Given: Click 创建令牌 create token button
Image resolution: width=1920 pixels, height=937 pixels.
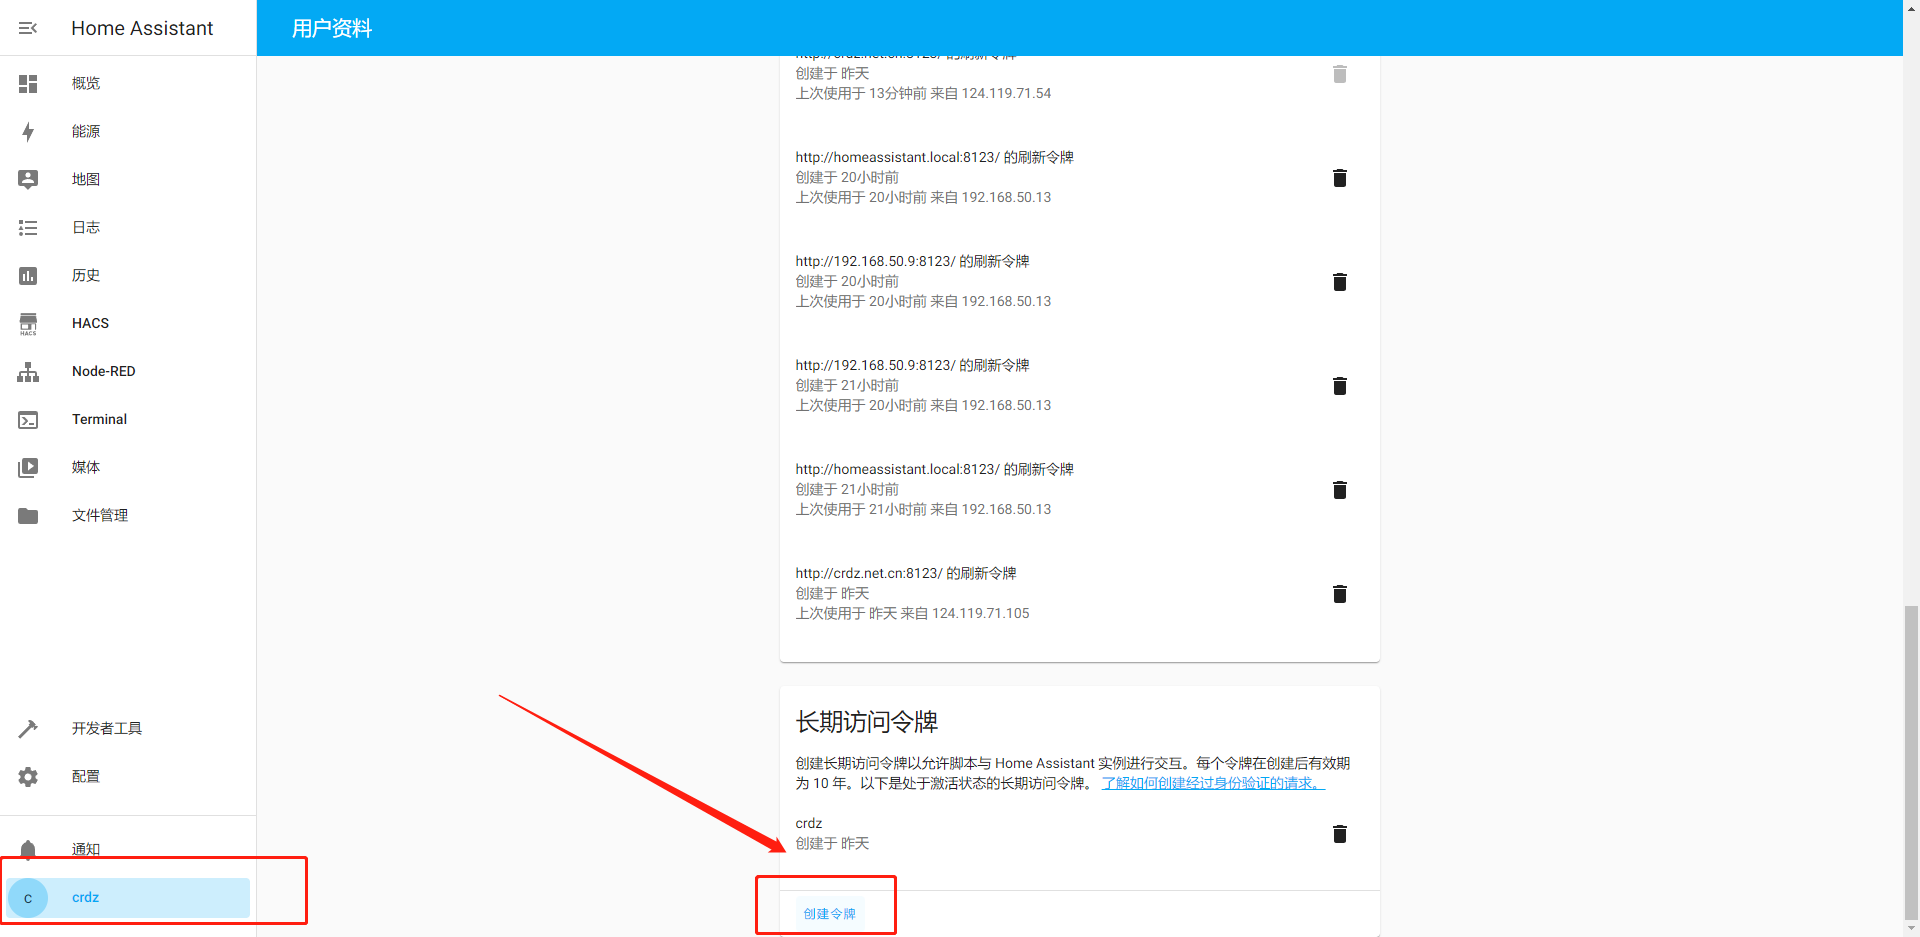Looking at the screenshot, I should [829, 913].
